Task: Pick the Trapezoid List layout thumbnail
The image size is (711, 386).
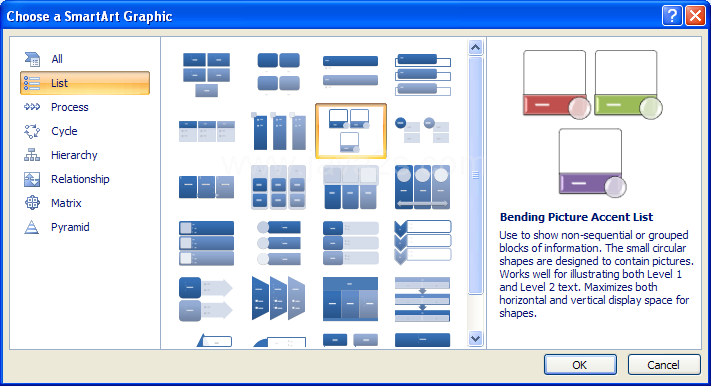Action: (x=278, y=298)
